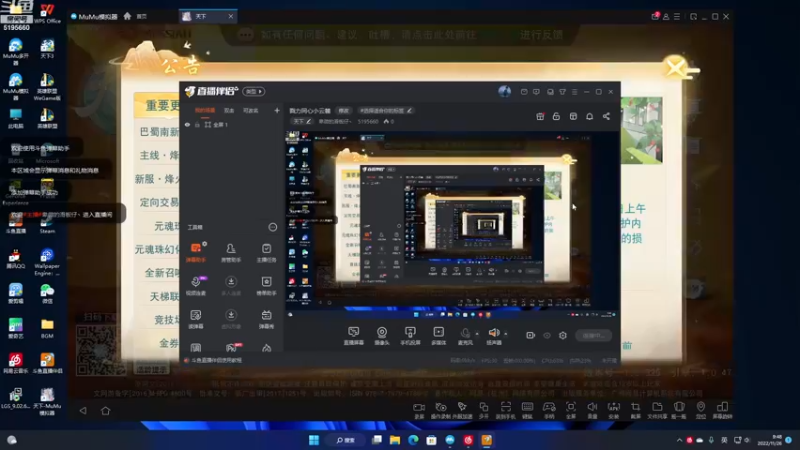The image size is (800, 450).
Task: Click 音量 volume in the MuMu toolbar
Action: [x=592, y=410]
